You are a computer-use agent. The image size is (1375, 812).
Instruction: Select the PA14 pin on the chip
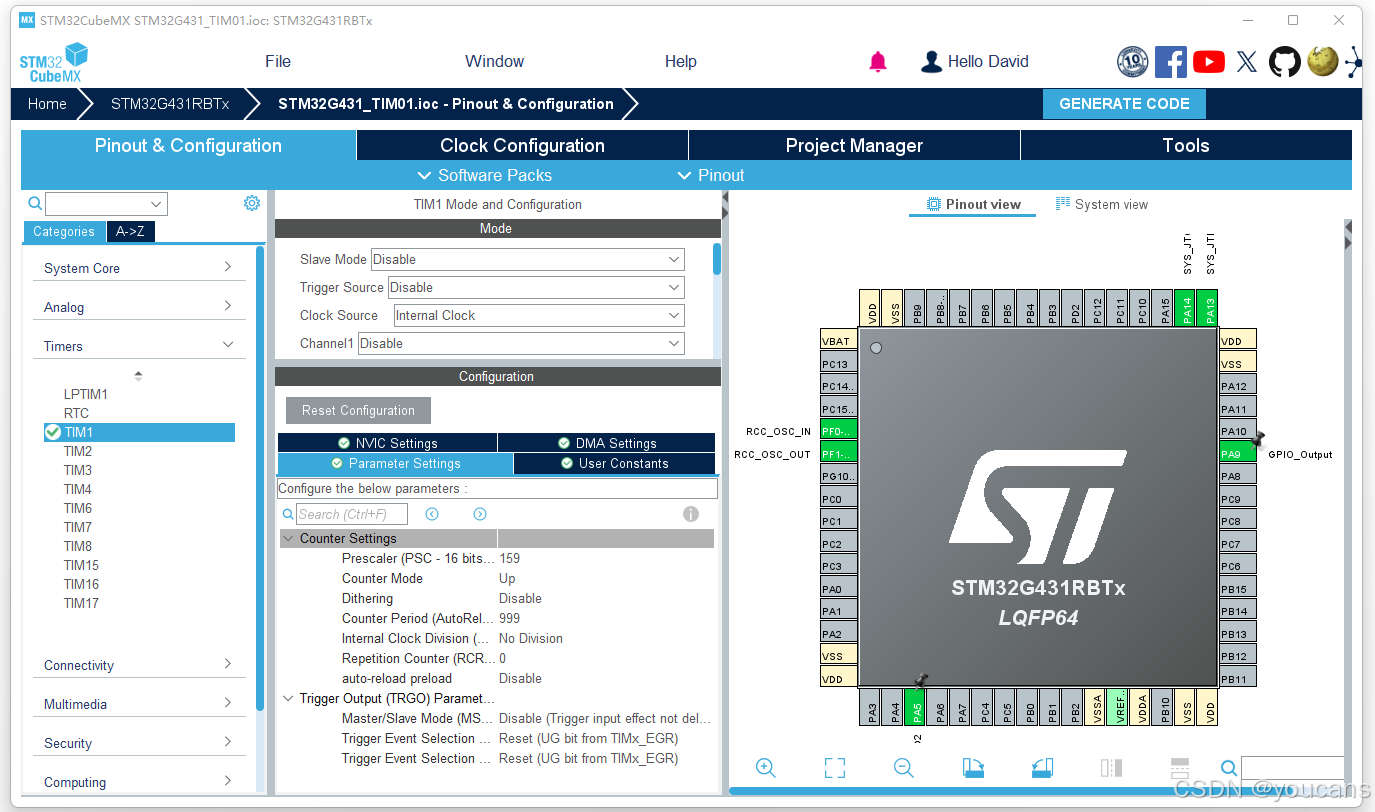tap(1185, 308)
